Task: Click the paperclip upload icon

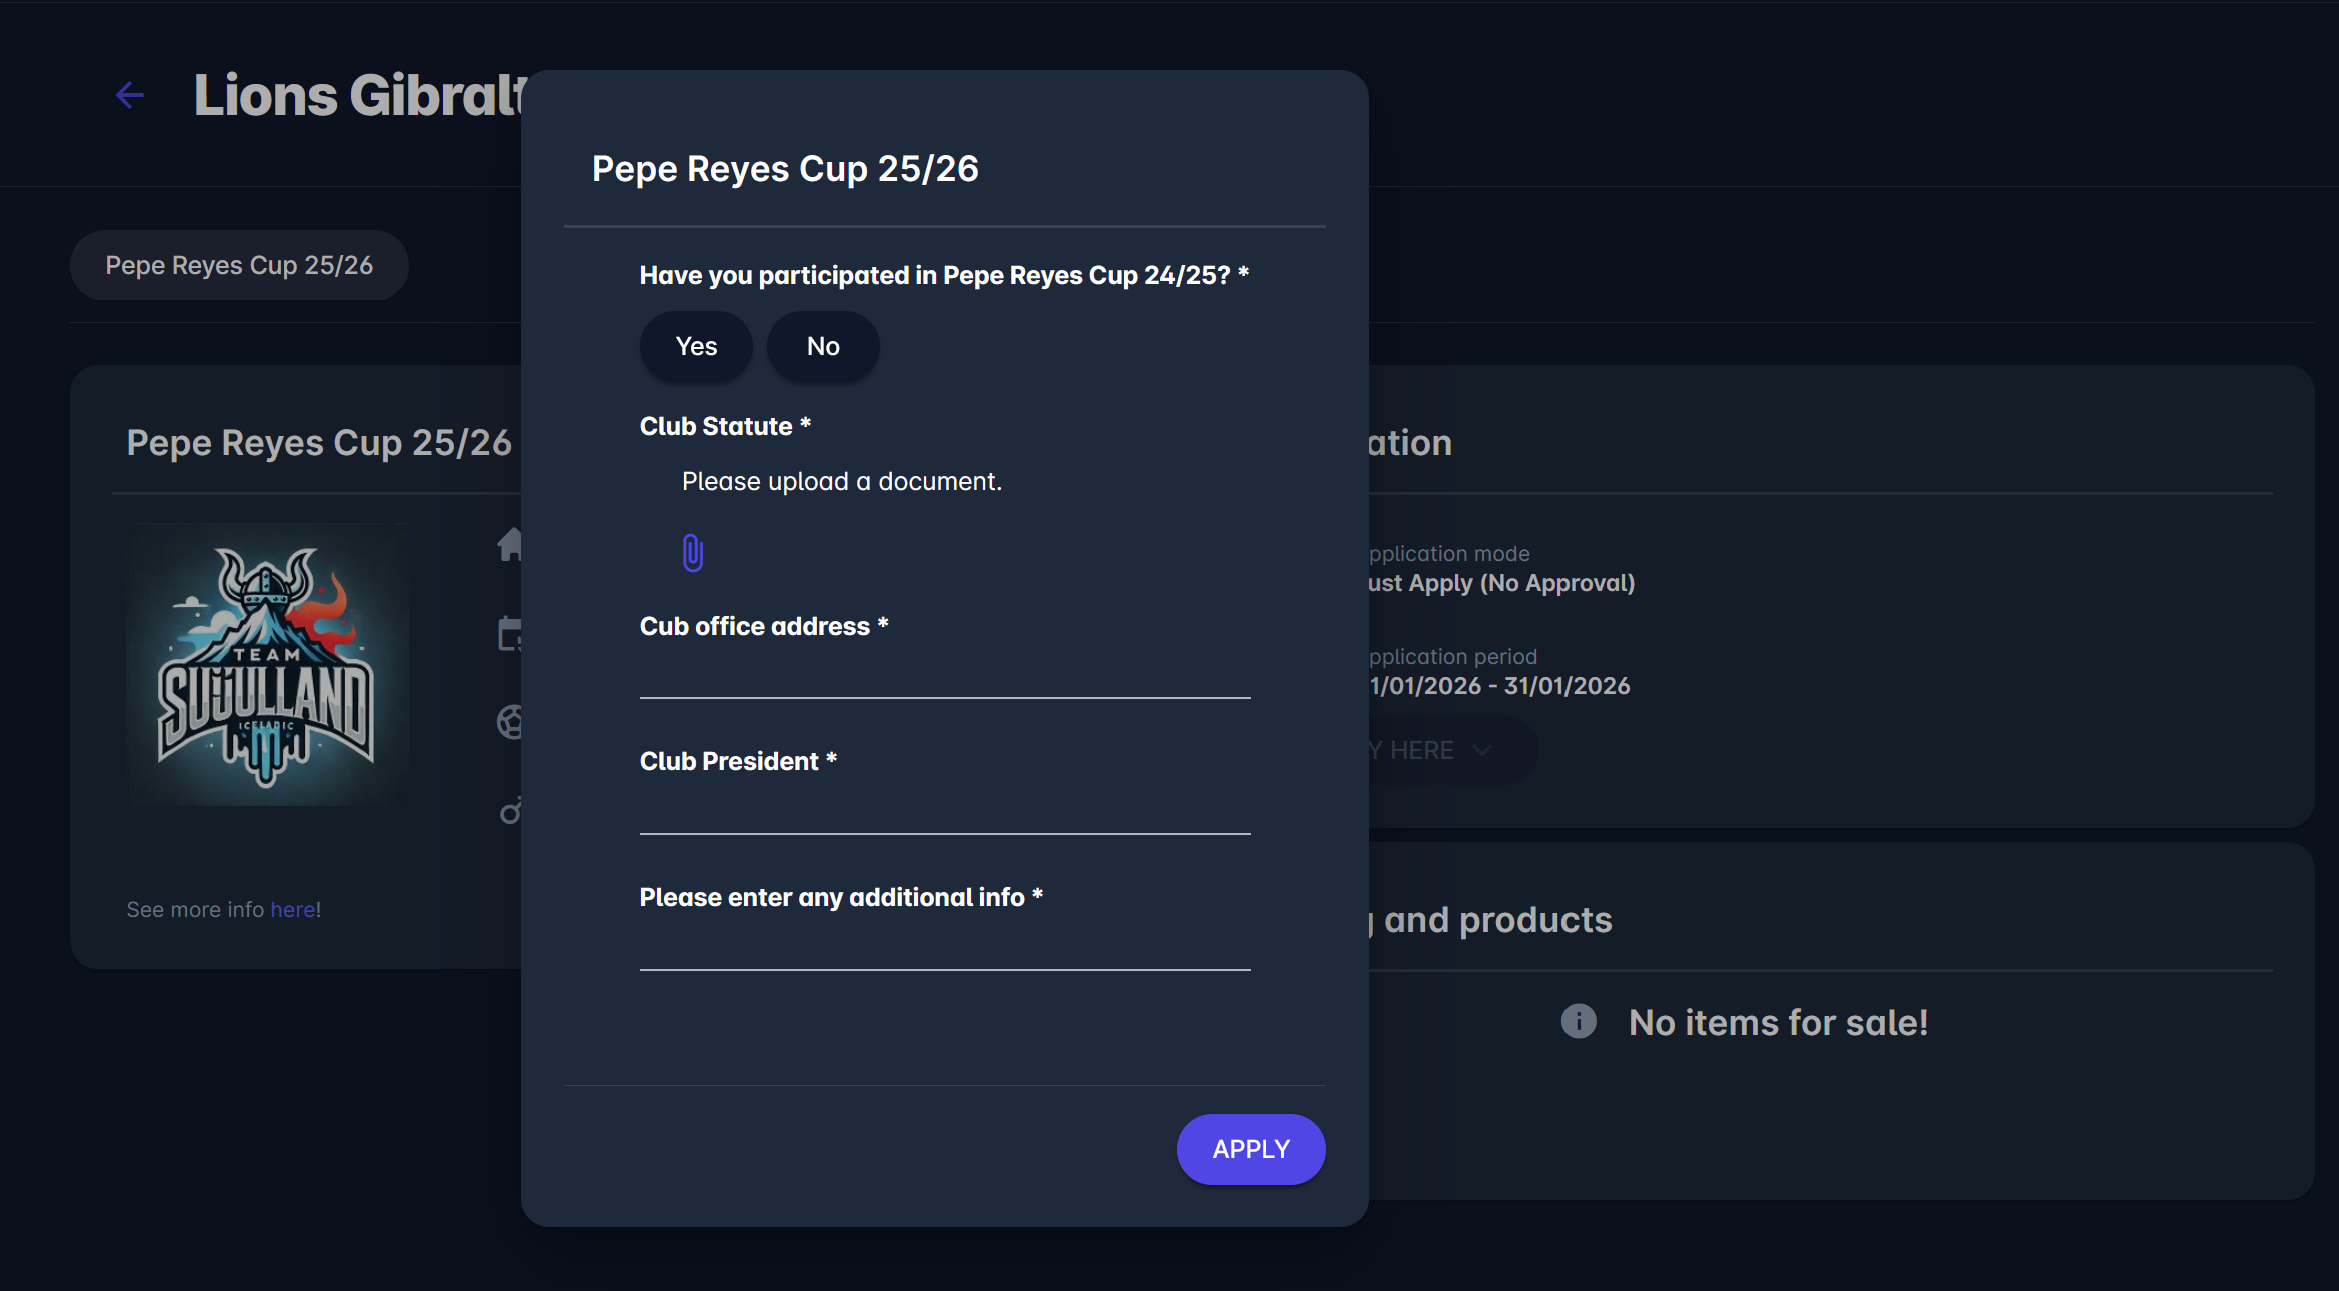Action: [x=692, y=552]
